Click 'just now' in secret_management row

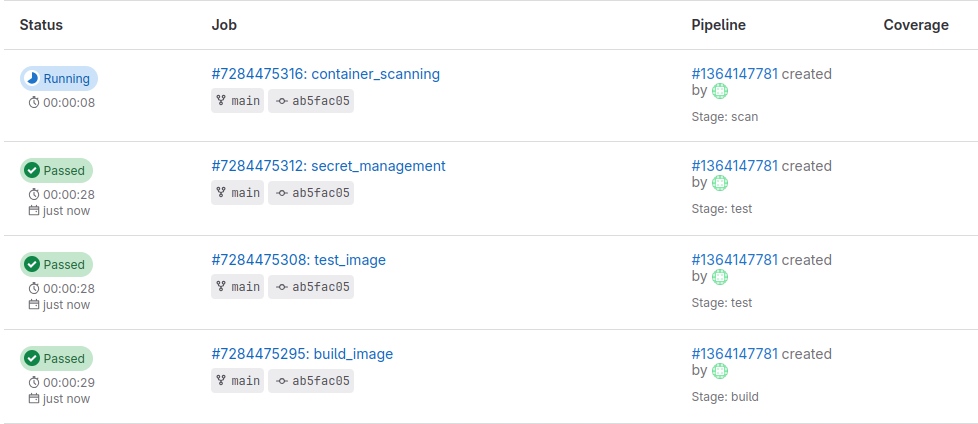click(x=67, y=211)
